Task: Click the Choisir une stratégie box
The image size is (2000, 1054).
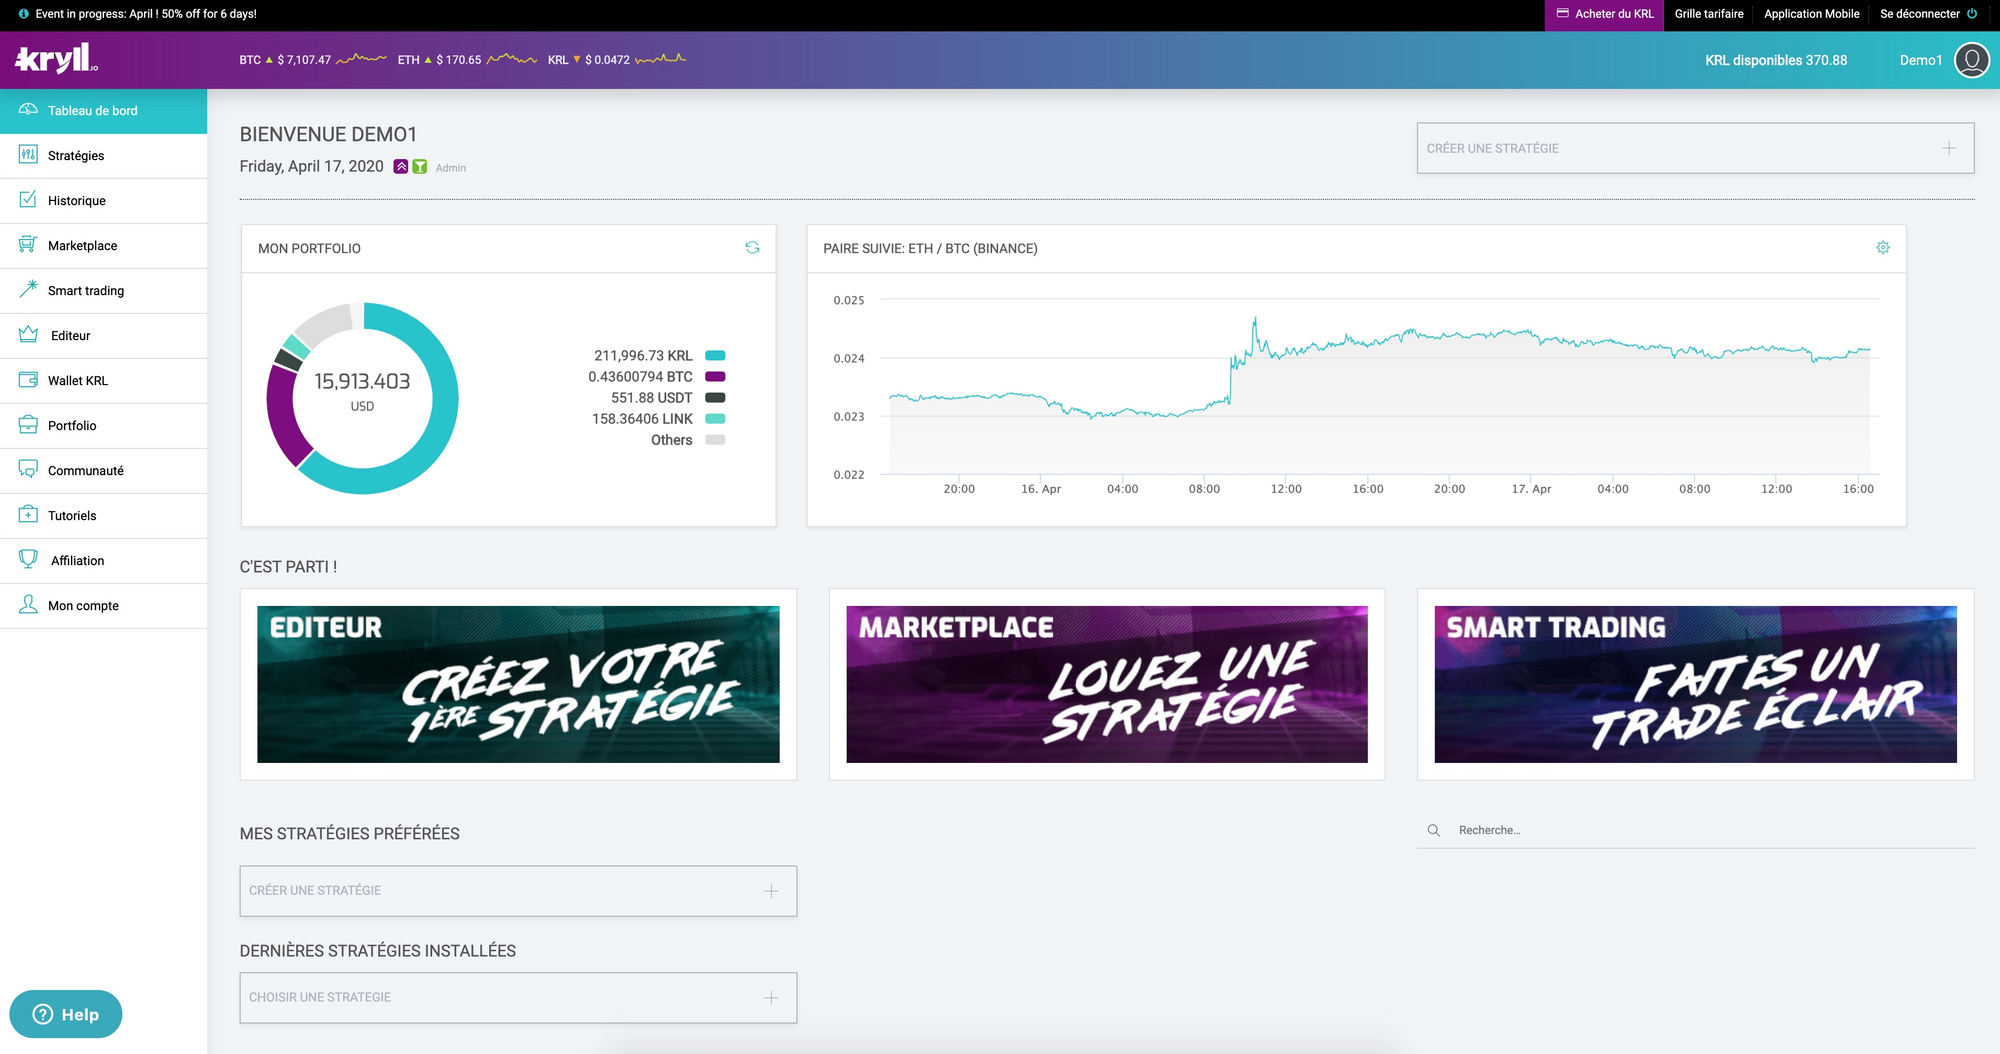Action: [518, 998]
